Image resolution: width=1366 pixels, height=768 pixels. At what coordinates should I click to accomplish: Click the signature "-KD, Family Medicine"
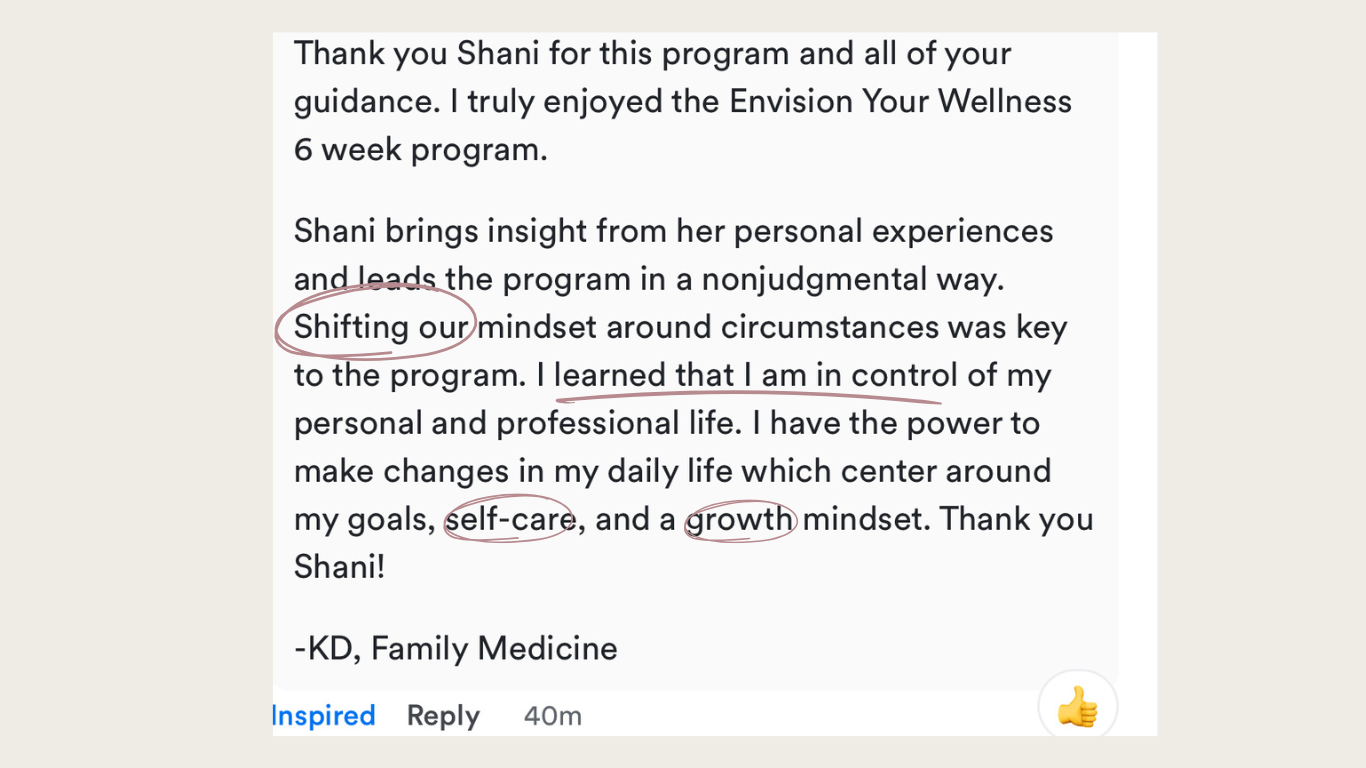456,649
